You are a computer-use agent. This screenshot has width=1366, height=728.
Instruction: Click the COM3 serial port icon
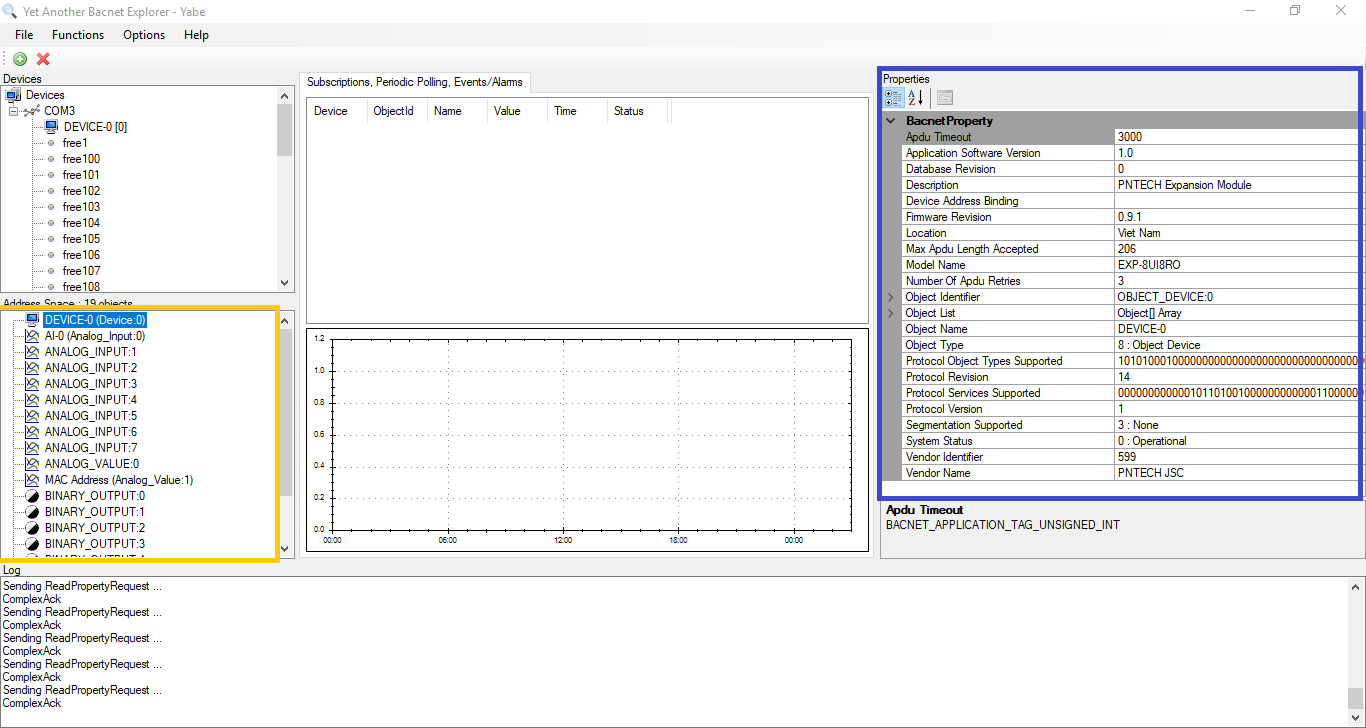pos(33,110)
